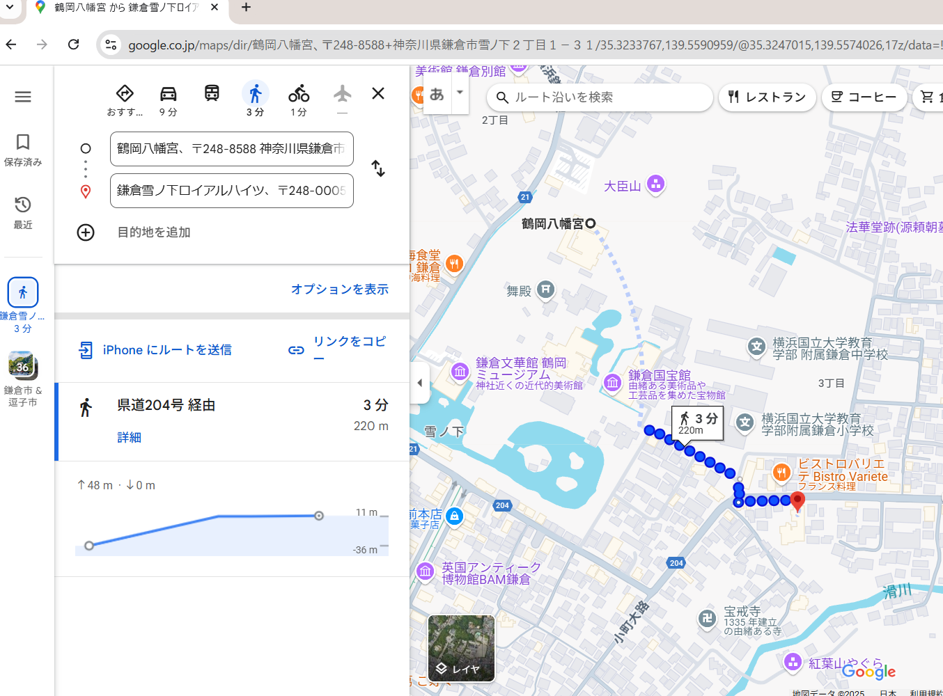The width and height of the screenshot is (943, 696).
Task: Click the search along route box
Action: coord(599,97)
